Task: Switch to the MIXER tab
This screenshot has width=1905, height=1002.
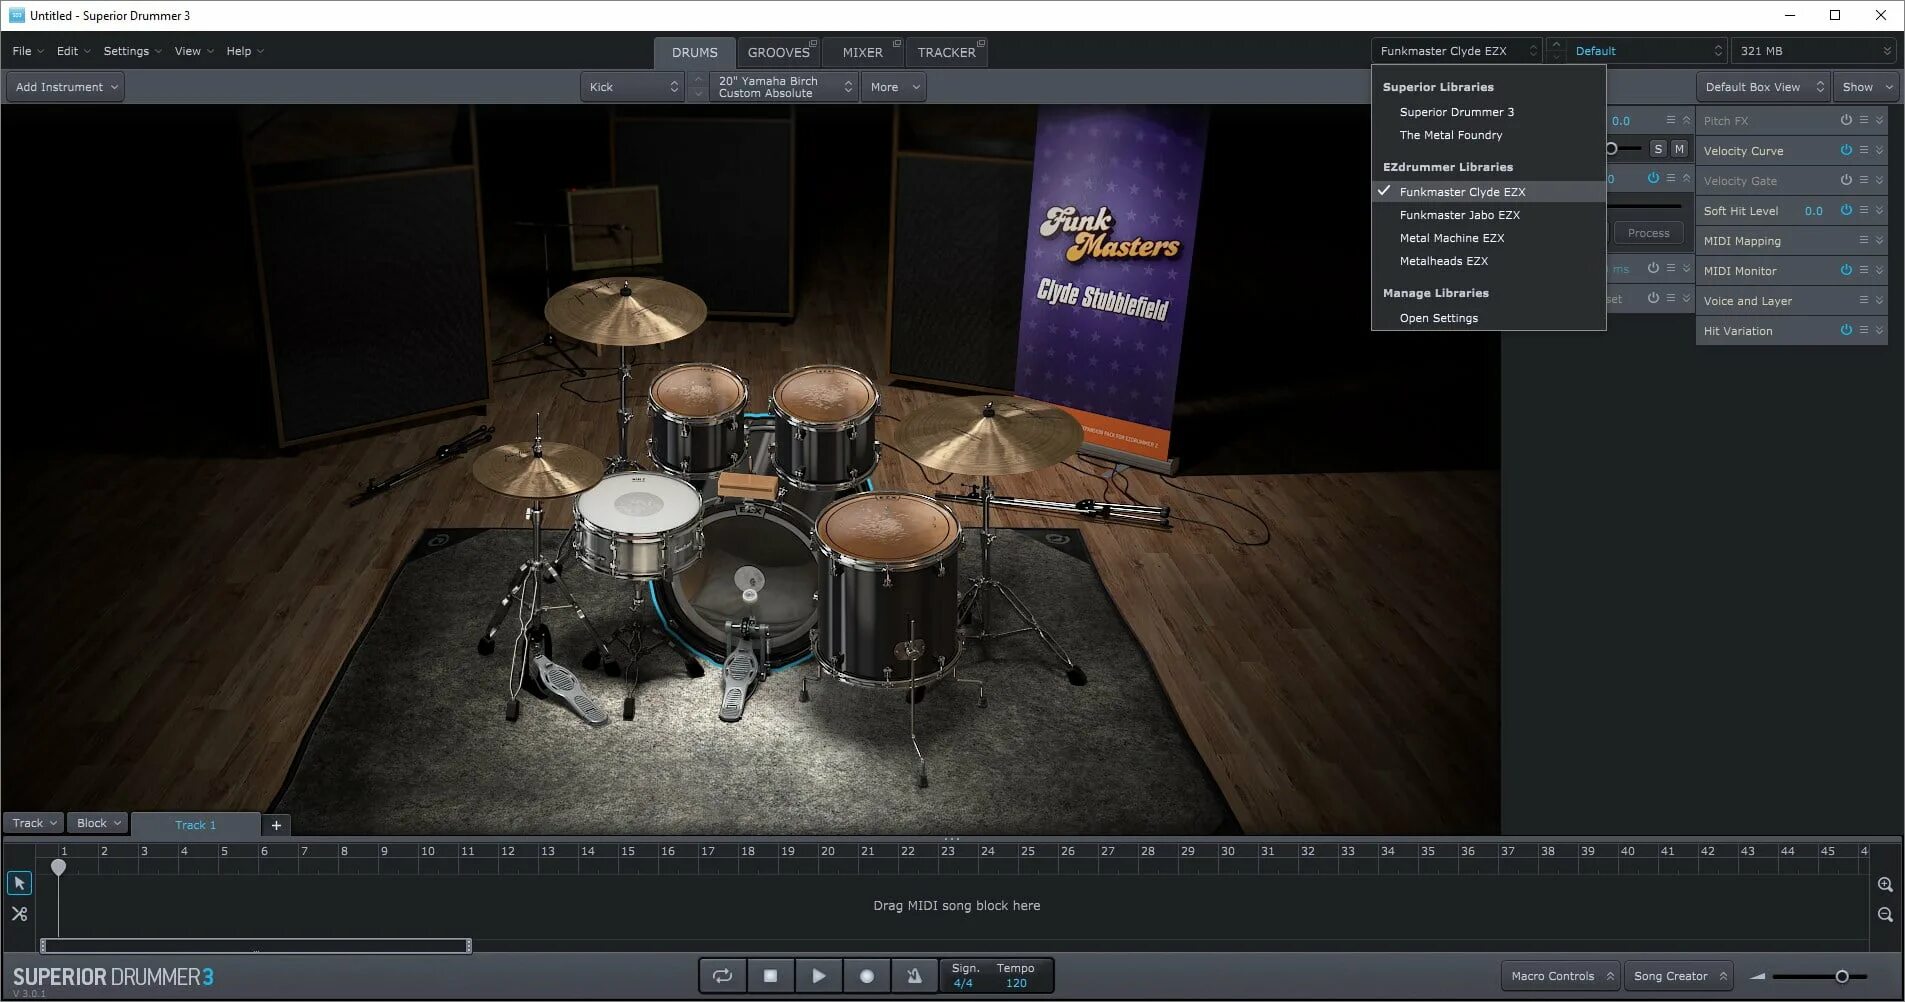Action: tap(862, 52)
